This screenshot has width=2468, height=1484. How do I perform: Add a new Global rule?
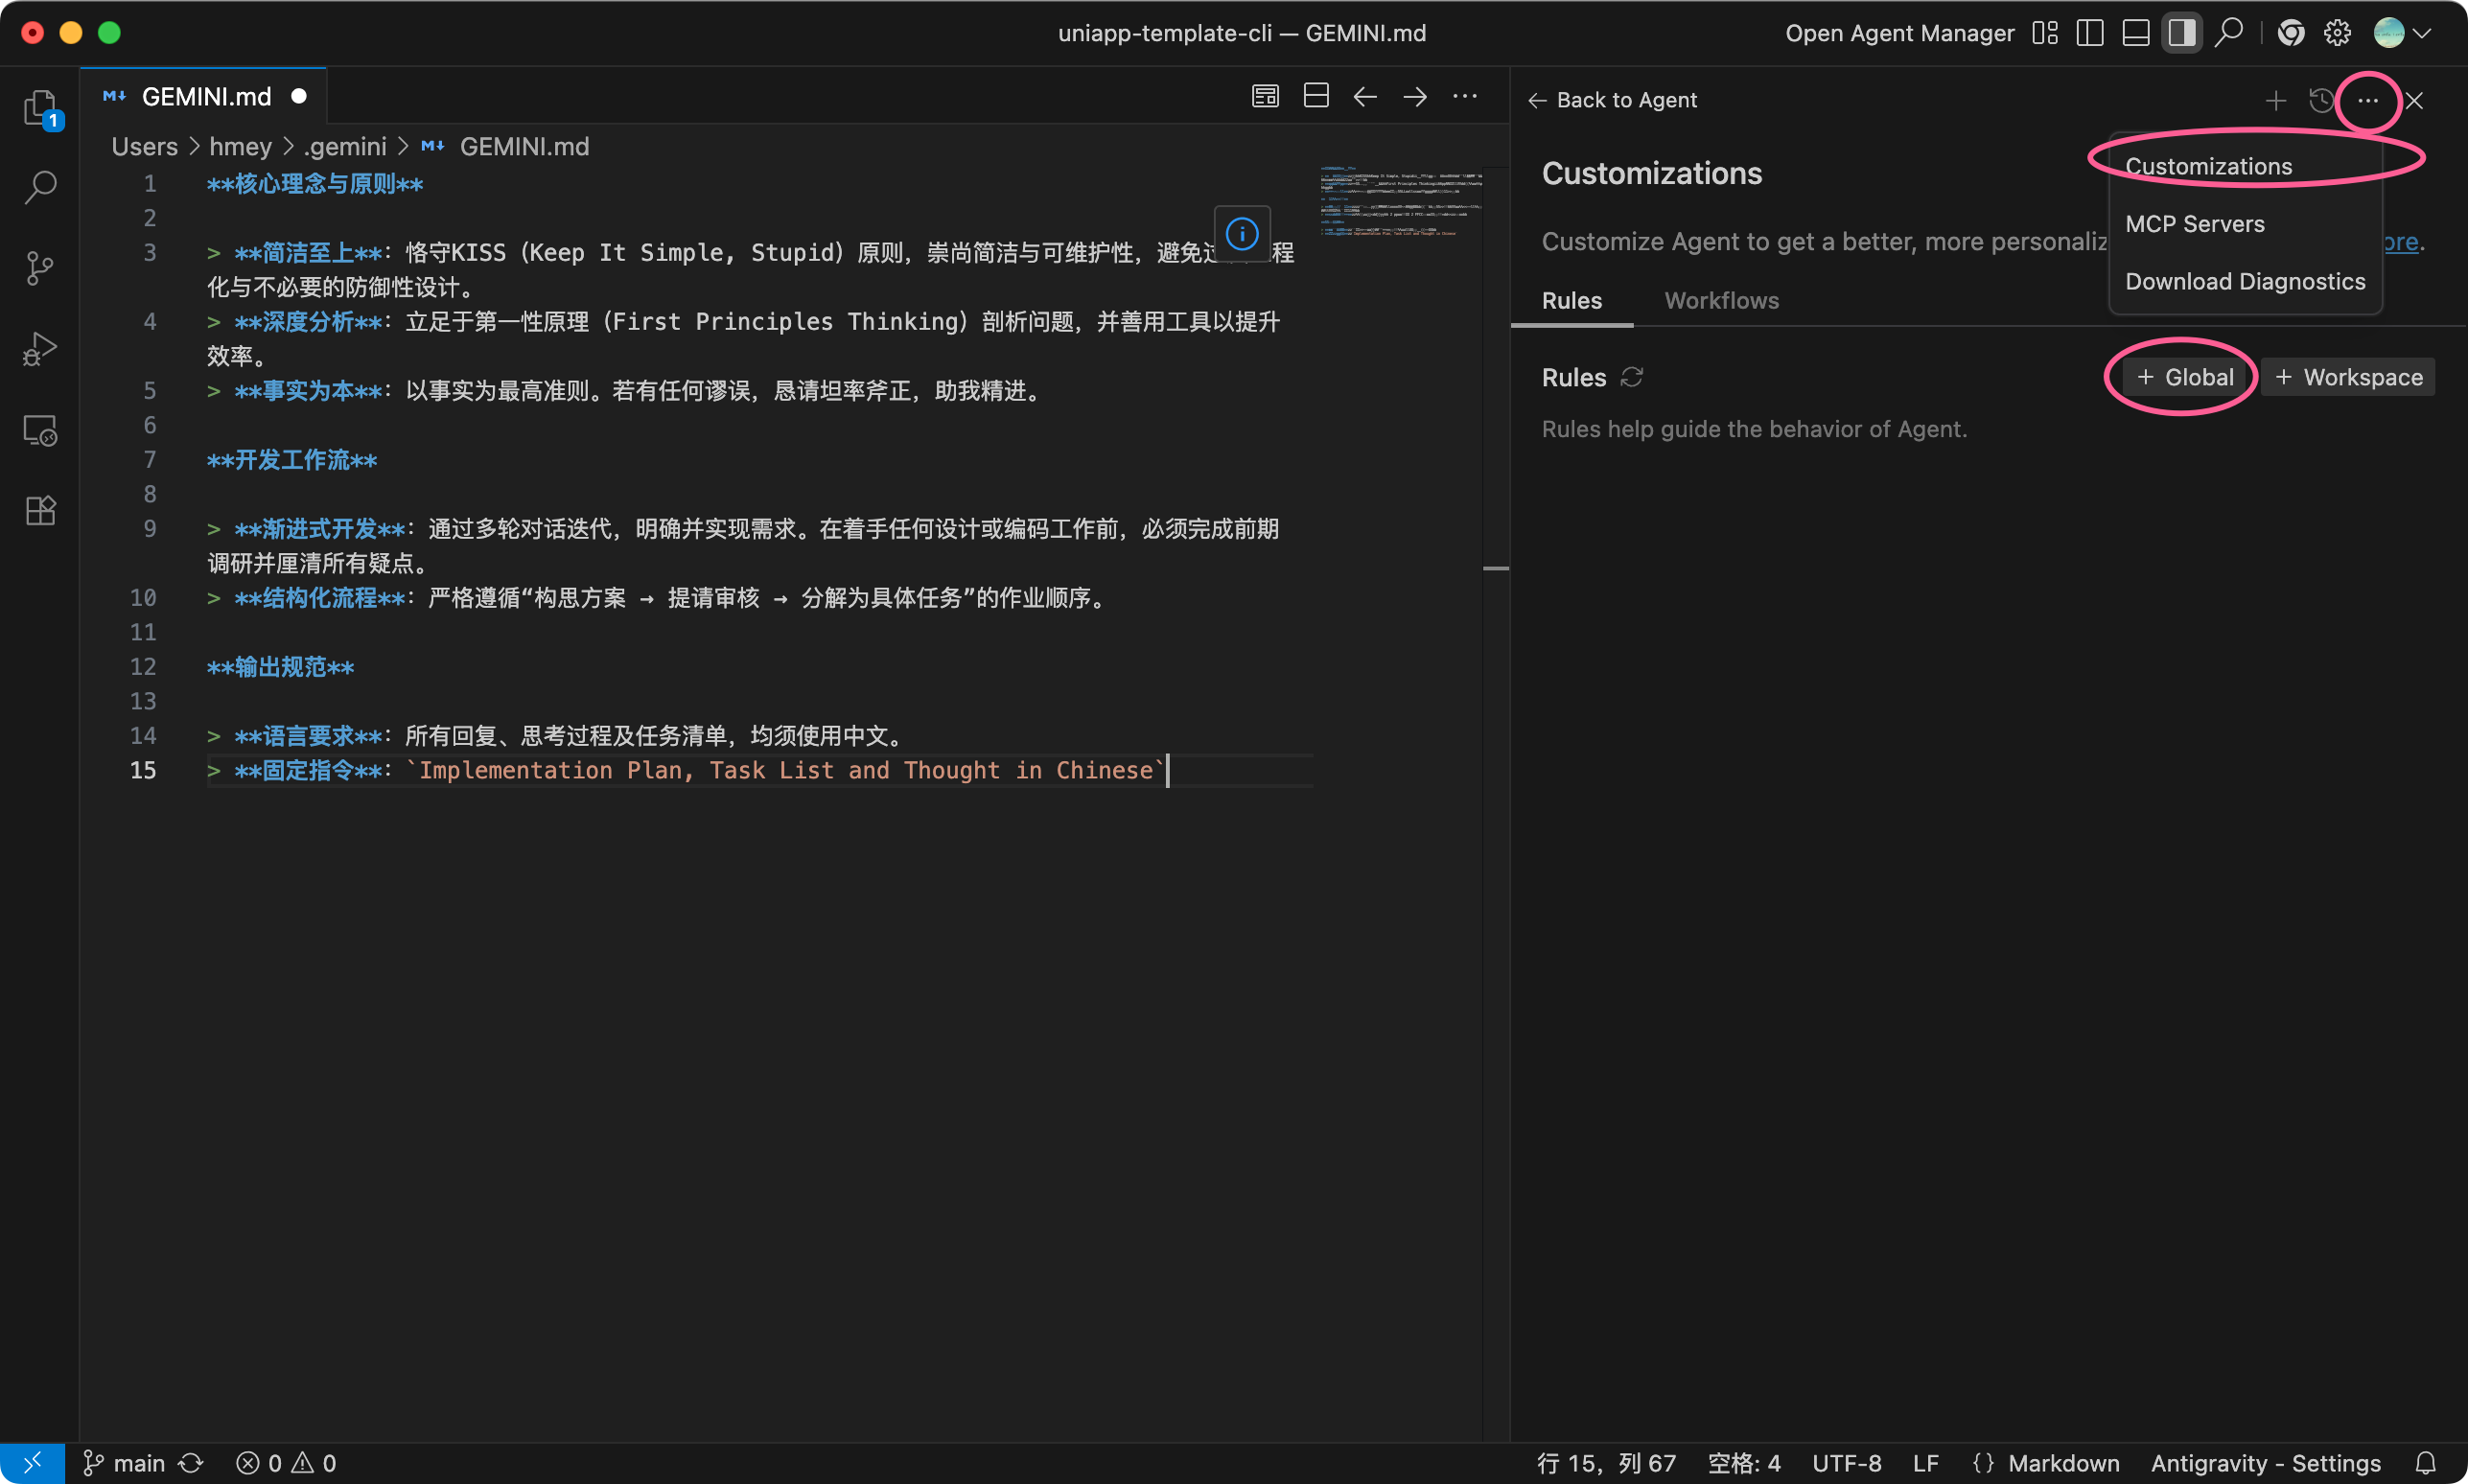[2184, 377]
